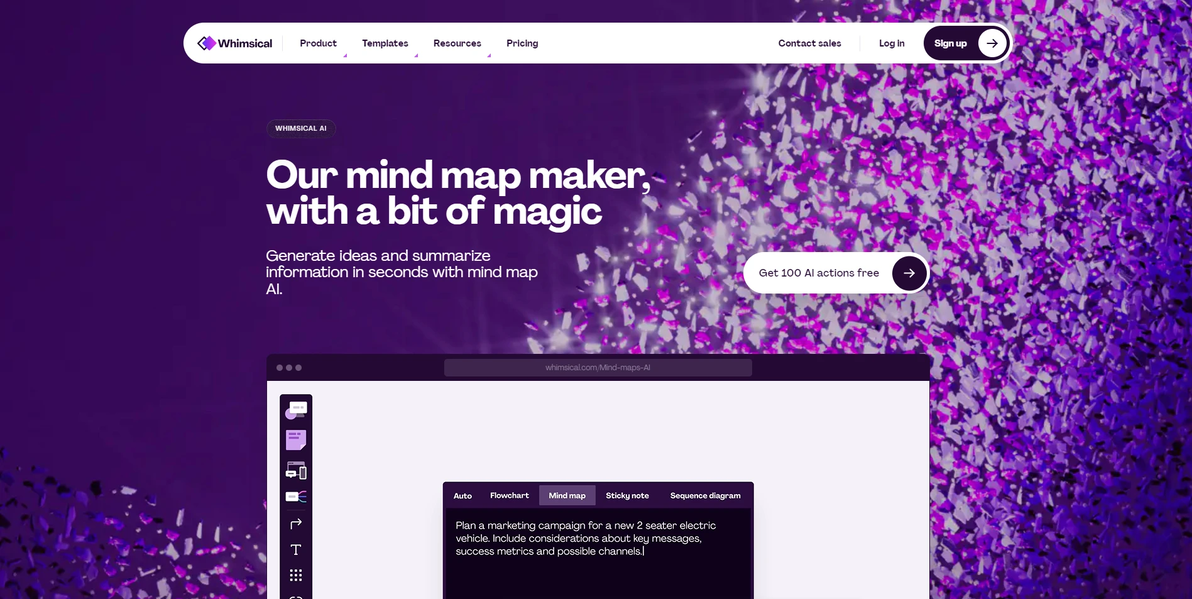Click the arrow circle on Sign up
This screenshot has width=1192, height=599.
click(x=991, y=43)
